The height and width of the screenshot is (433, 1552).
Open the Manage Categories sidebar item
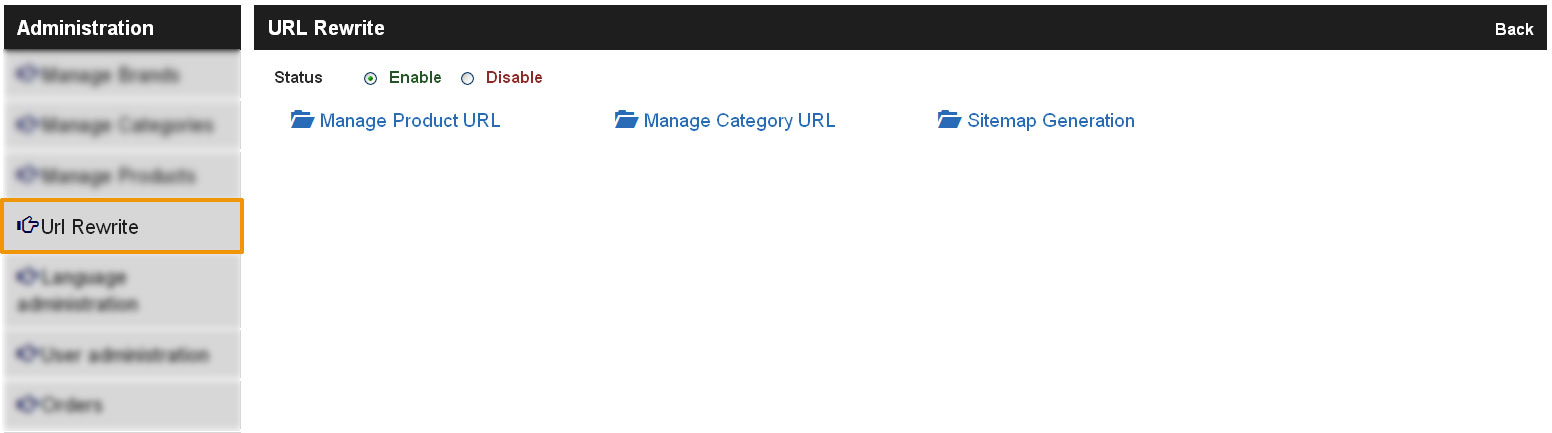[x=122, y=125]
